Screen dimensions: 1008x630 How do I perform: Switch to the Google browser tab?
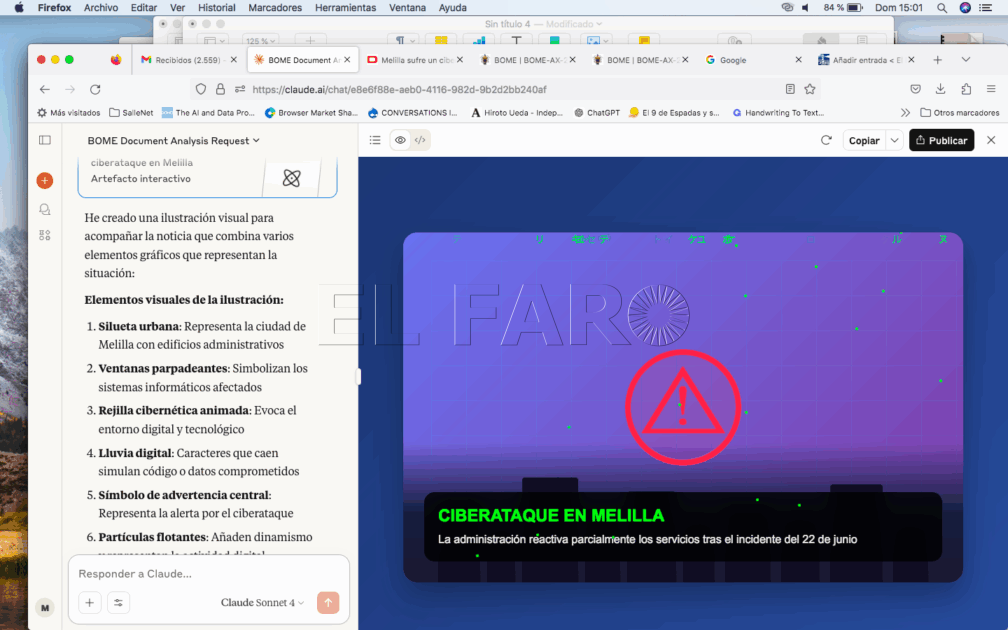tap(733, 60)
